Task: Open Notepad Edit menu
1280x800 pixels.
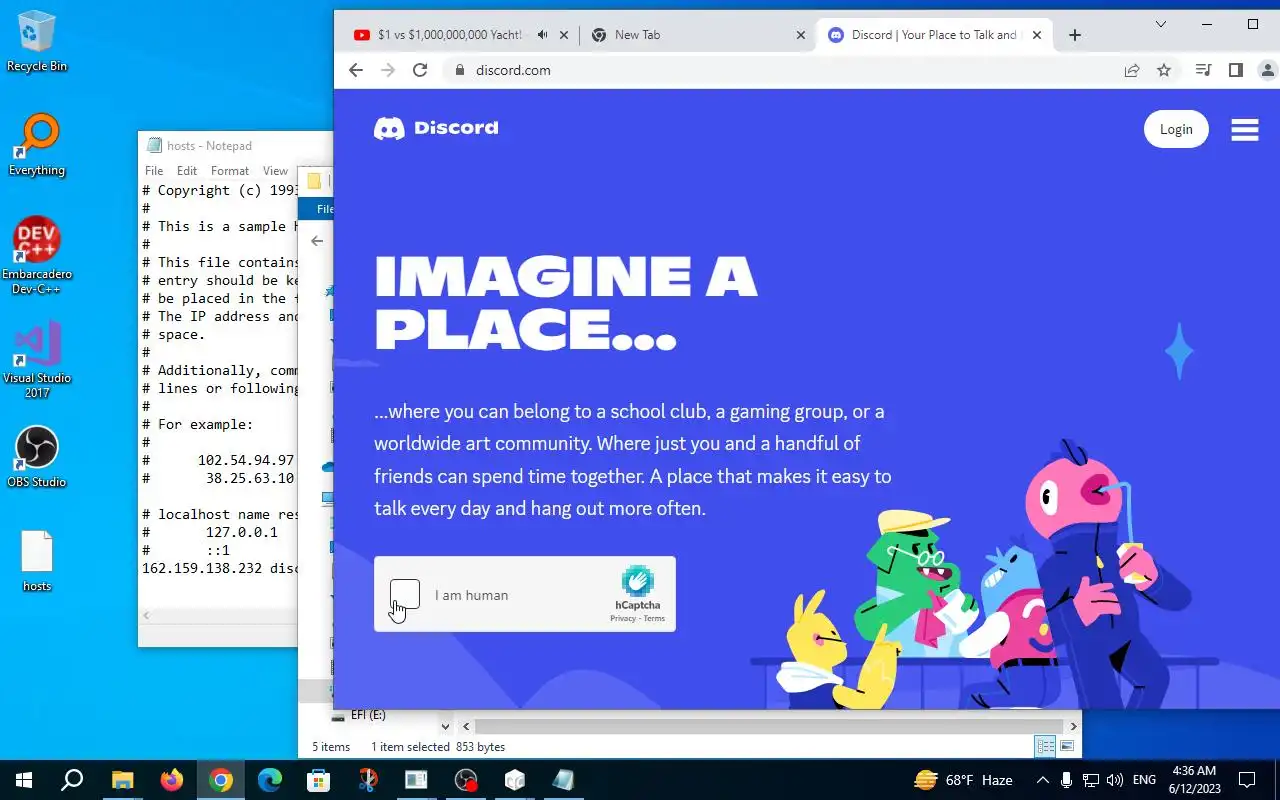Action: coord(187,171)
